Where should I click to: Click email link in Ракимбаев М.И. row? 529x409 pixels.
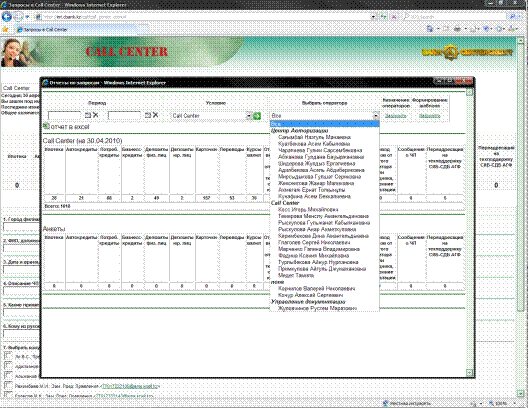[130, 386]
